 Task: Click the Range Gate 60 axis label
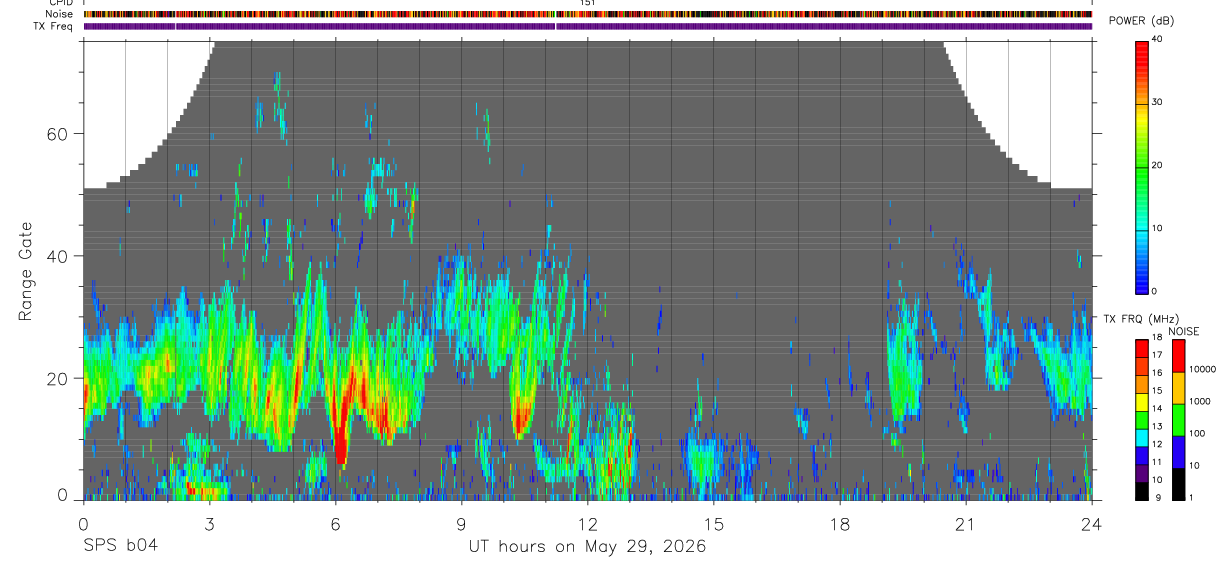click(62, 134)
